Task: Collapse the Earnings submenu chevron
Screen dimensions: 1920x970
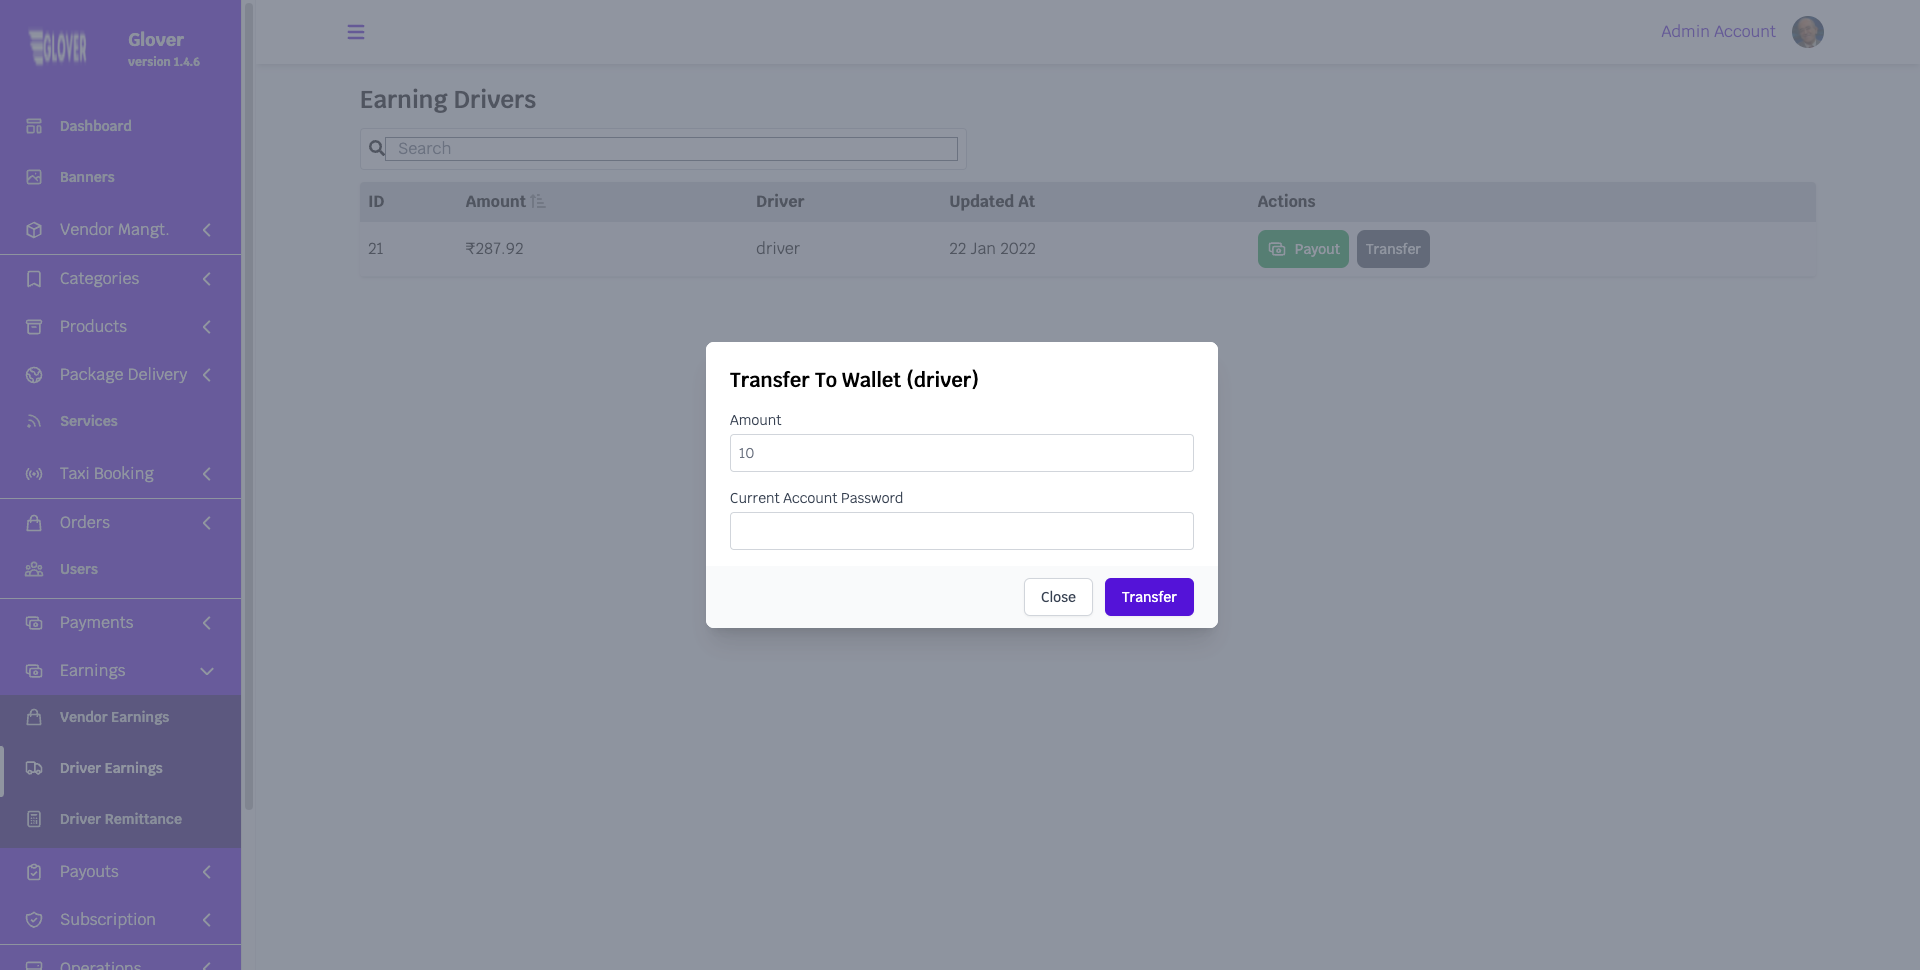Action: pos(207,671)
